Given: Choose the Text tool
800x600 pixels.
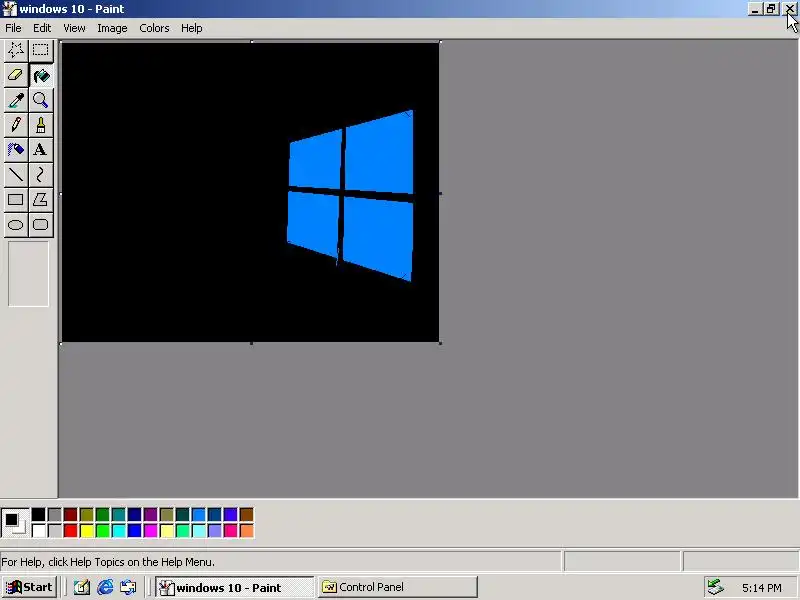Looking at the screenshot, I should [40, 150].
